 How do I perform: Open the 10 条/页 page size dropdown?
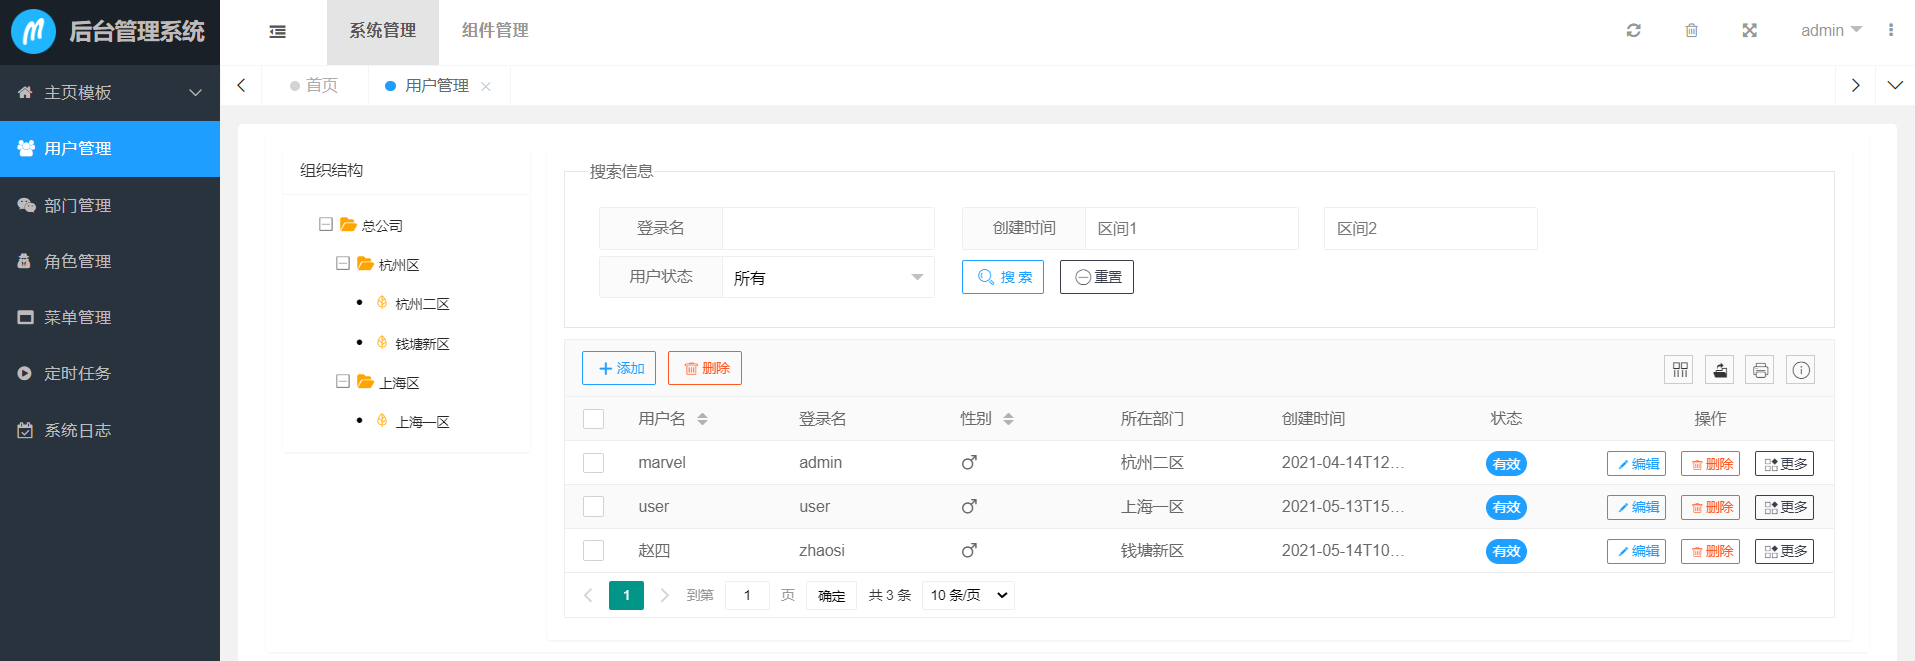pos(968,595)
